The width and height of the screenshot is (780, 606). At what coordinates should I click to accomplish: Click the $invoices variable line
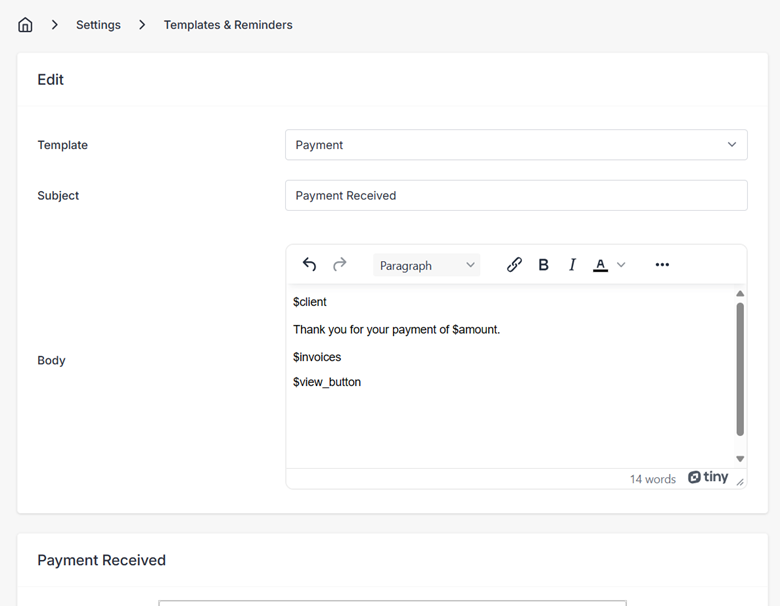[317, 357]
